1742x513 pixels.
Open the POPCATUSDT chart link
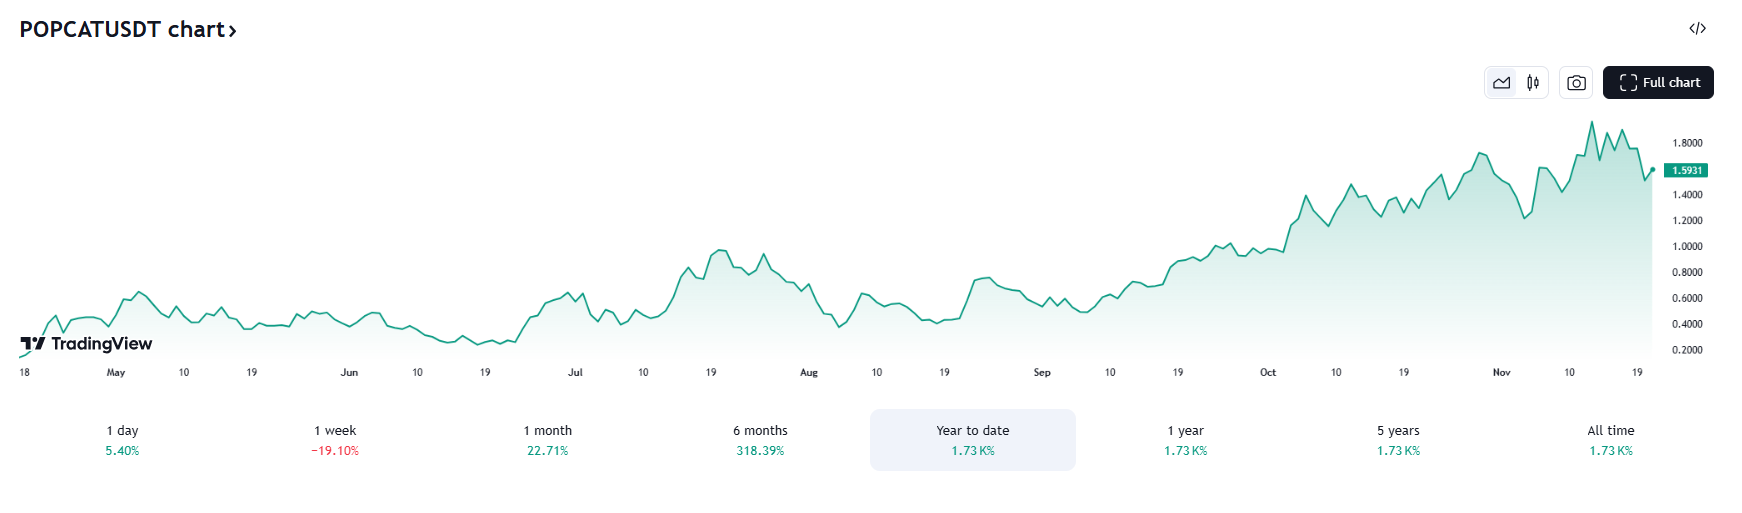121,30
